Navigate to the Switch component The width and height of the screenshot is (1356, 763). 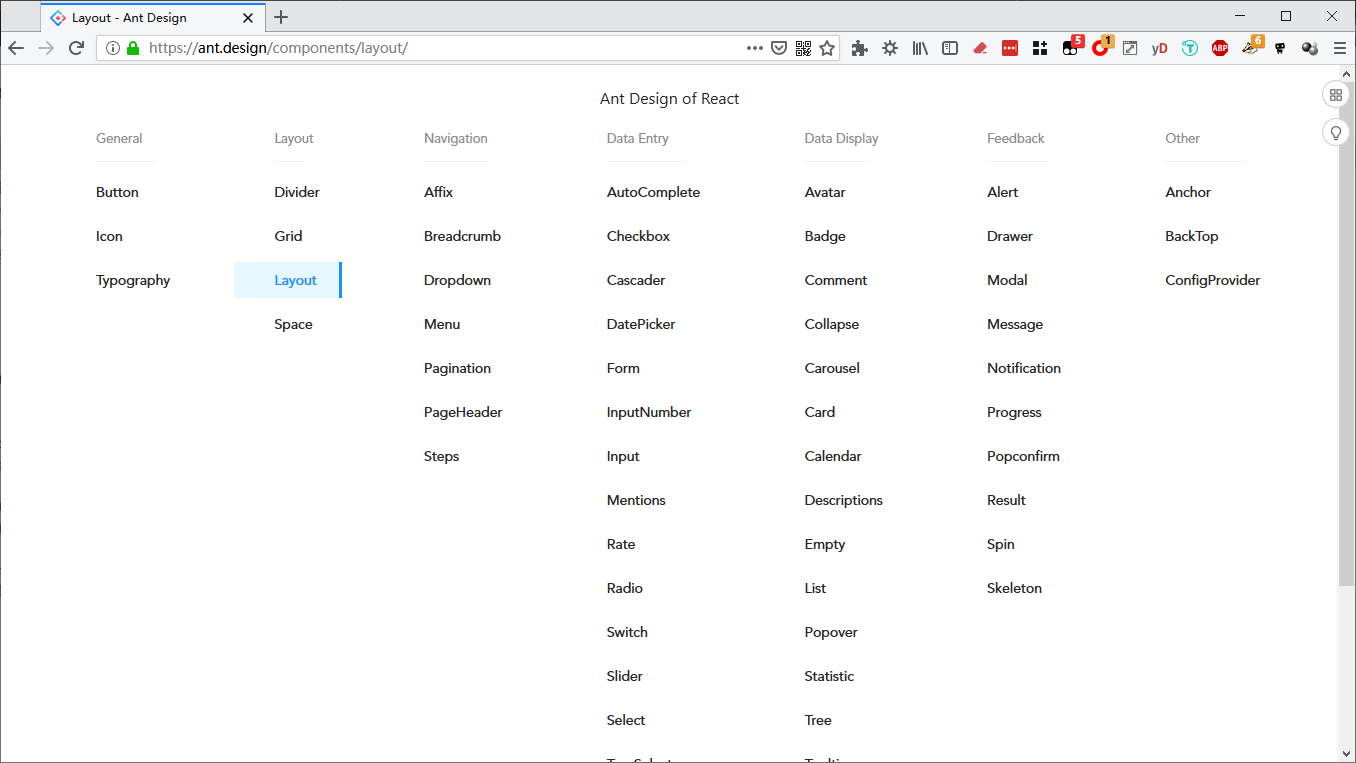tap(627, 632)
